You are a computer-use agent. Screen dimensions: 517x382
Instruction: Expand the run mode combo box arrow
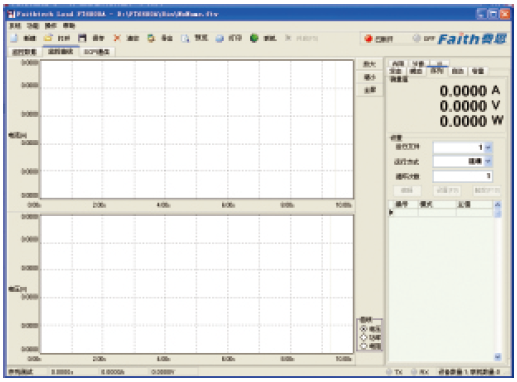(x=488, y=161)
